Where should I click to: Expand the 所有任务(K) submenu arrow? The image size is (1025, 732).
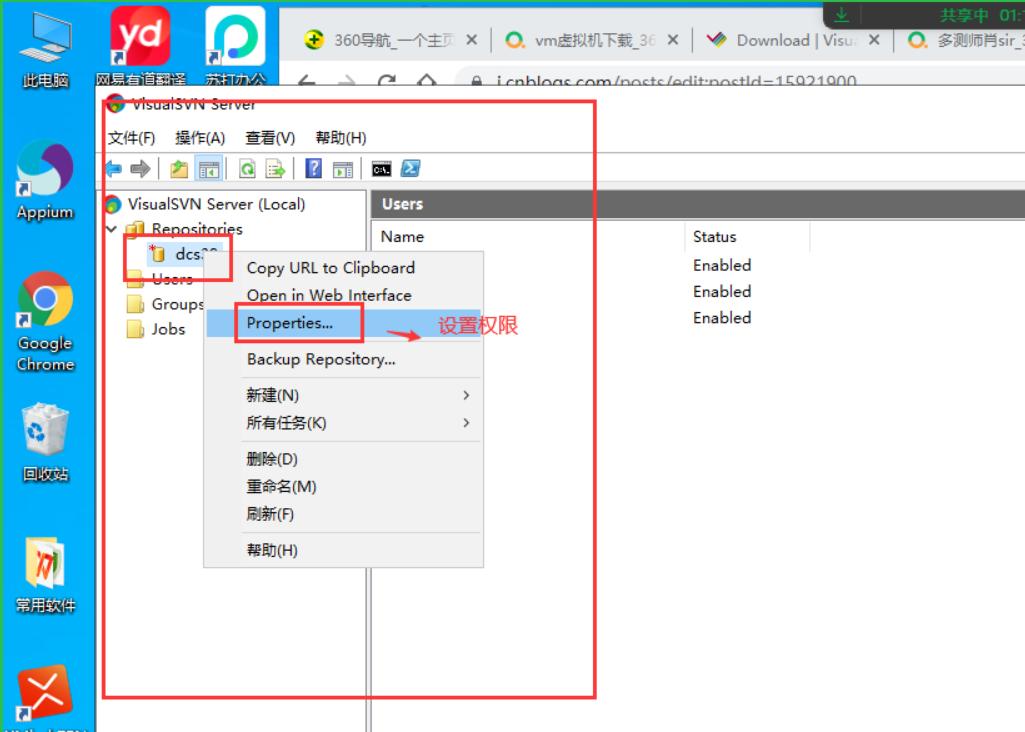pyautogui.click(x=466, y=423)
